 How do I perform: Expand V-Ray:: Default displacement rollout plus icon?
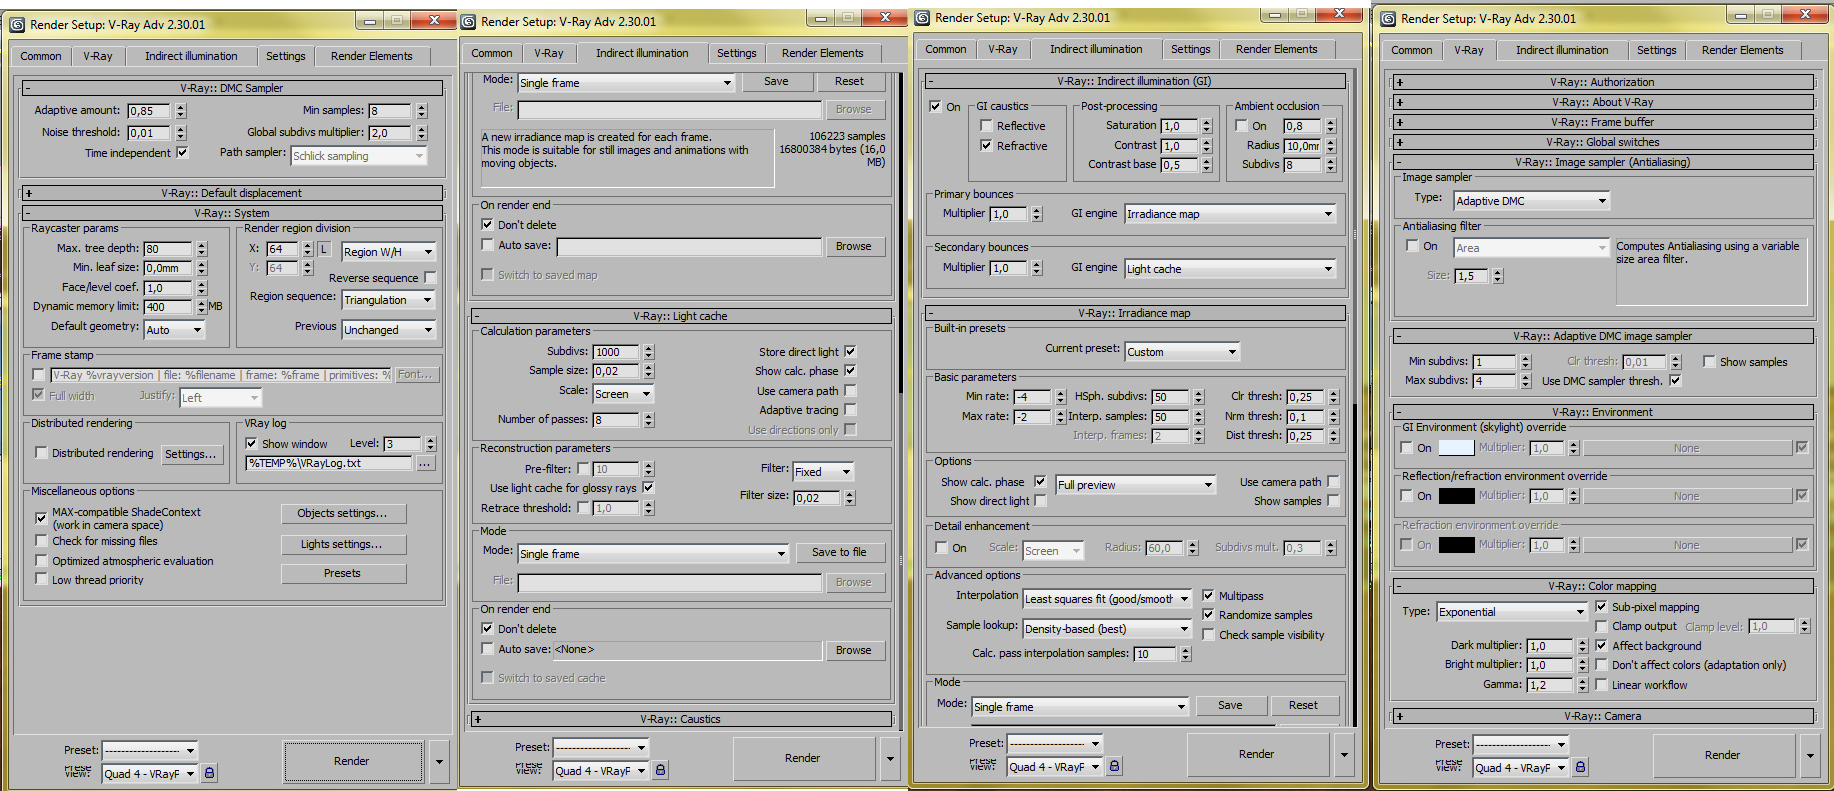coord(28,193)
